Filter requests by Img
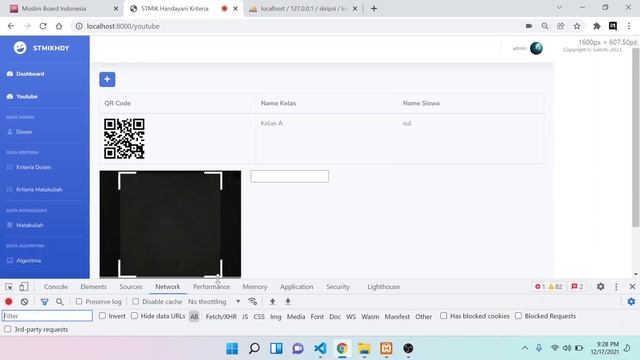Viewport: 640px width, 360px height. [276, 316]
